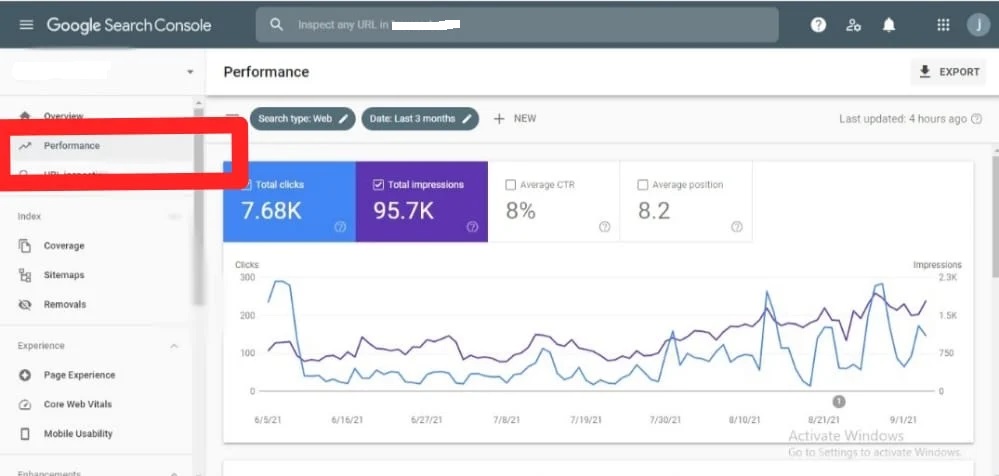The width and height of the screenshot is (999, 476).
Task: Open the Date: Last 3 months filter
Action: click(420, 119)
